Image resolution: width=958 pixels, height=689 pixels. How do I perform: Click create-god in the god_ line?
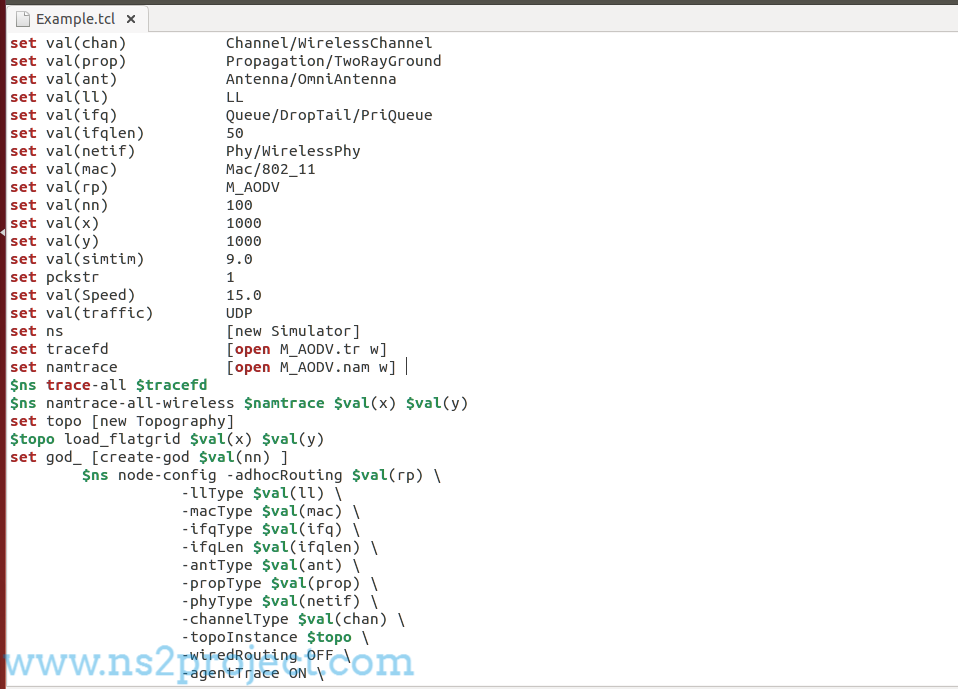(144, 457)
